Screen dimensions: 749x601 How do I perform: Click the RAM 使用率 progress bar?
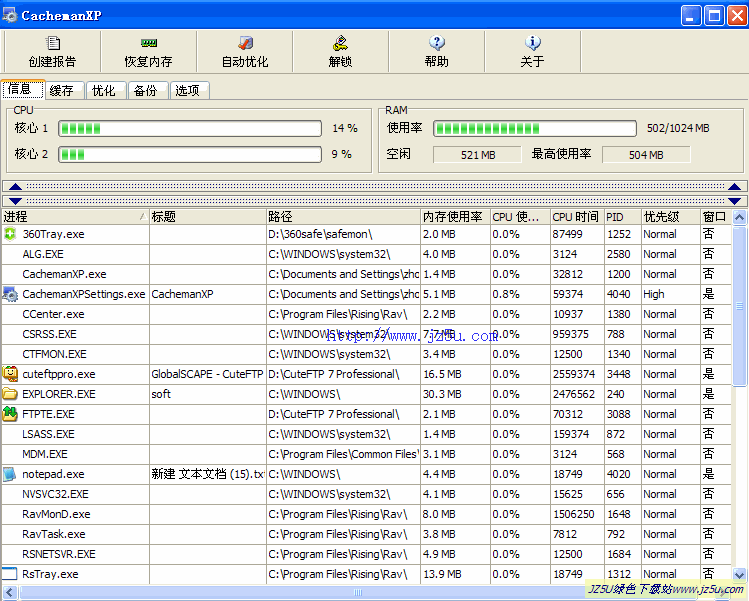(535, 128)
